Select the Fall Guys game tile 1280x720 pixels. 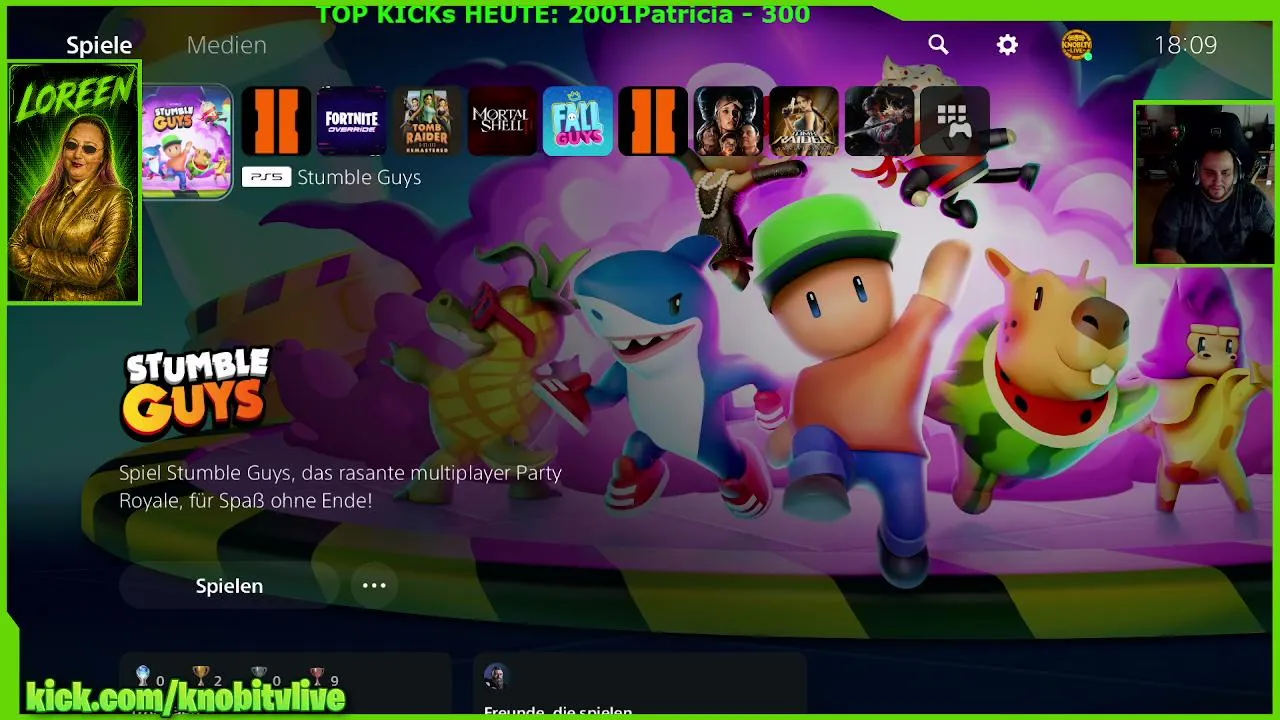(x=578, y=121)
